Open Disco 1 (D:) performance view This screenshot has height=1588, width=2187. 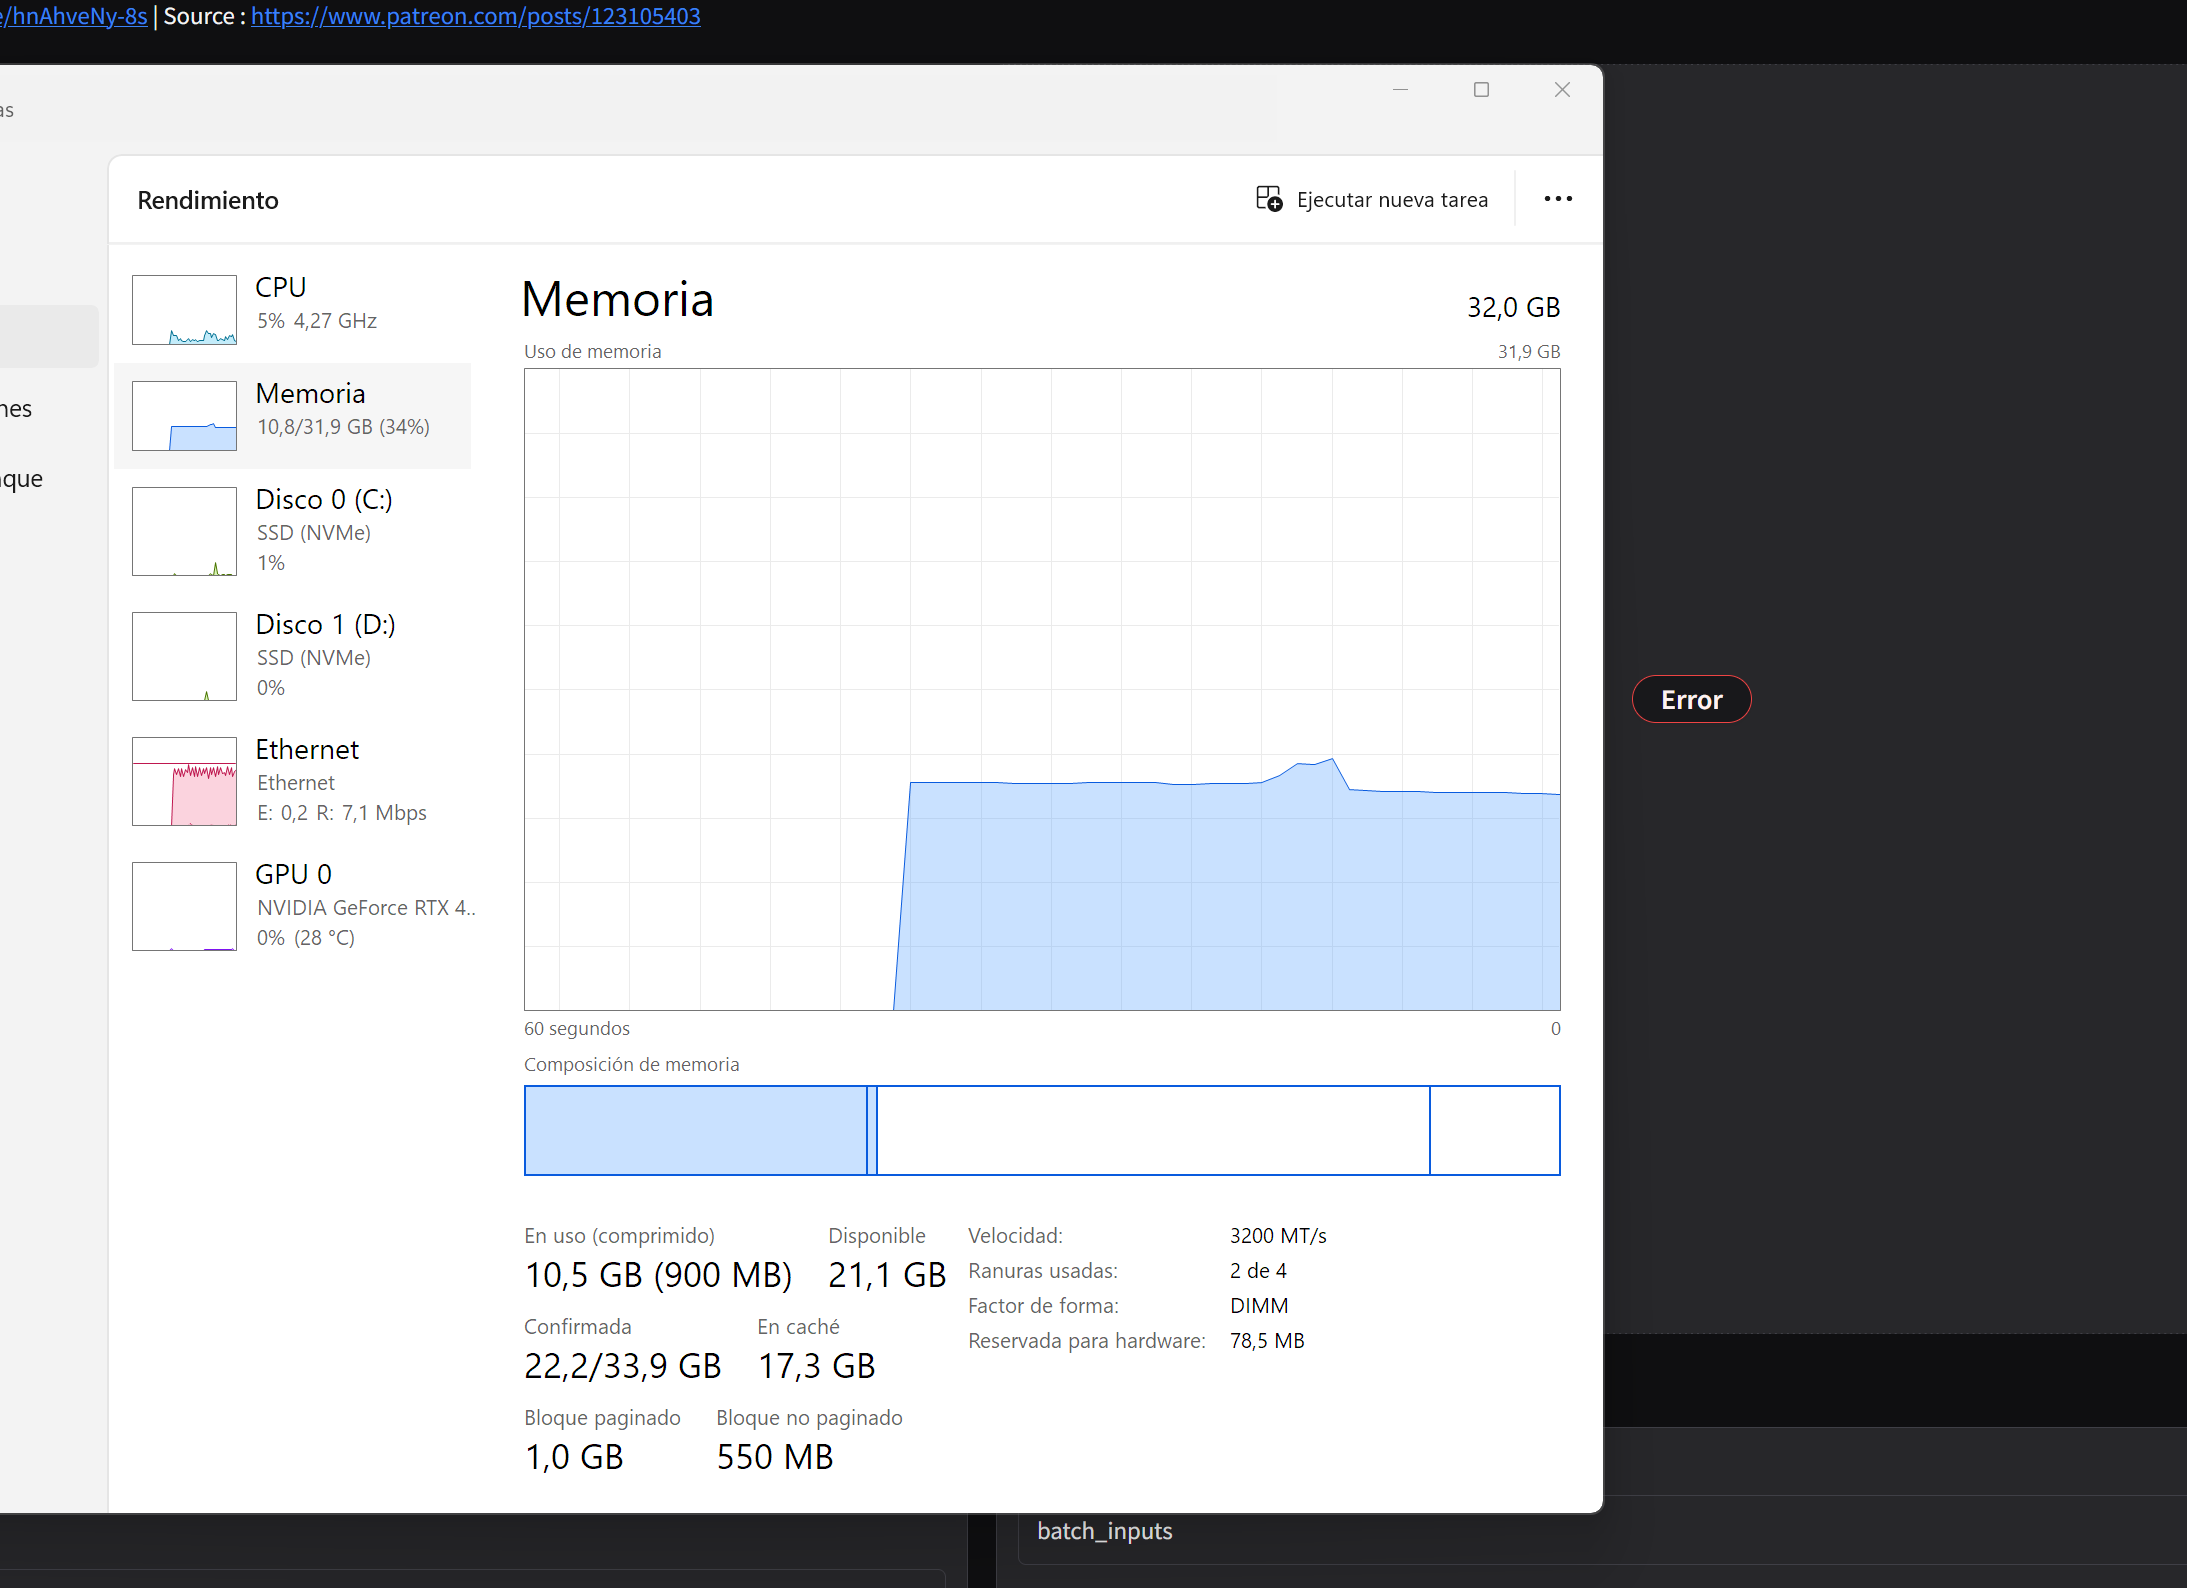[x=325, y=624]
